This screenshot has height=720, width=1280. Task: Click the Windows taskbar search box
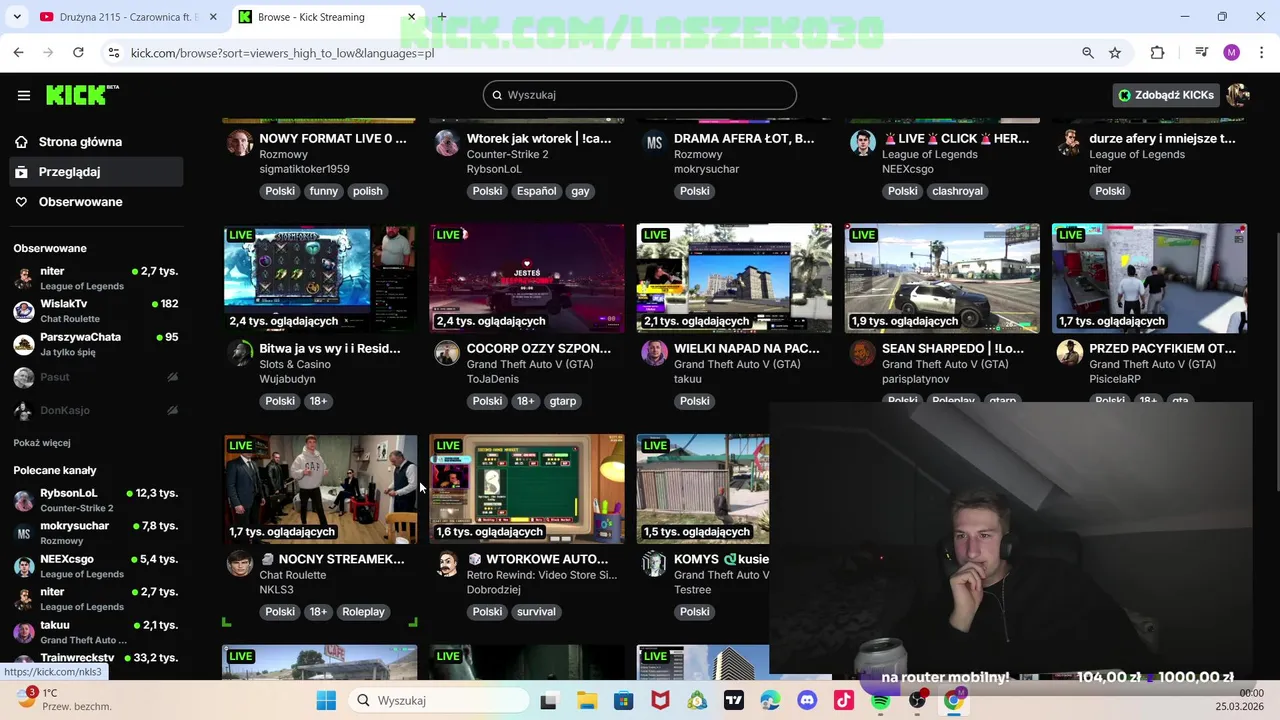pyautogui.click(x=438, y=701)
